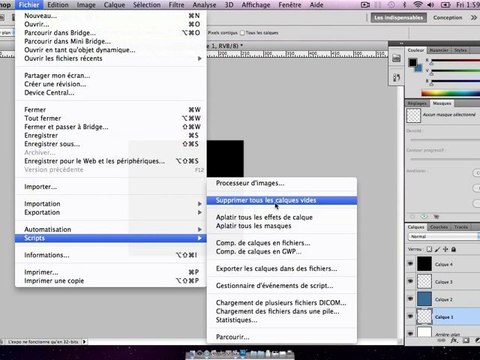Open the Edition menu

[58, 5]
